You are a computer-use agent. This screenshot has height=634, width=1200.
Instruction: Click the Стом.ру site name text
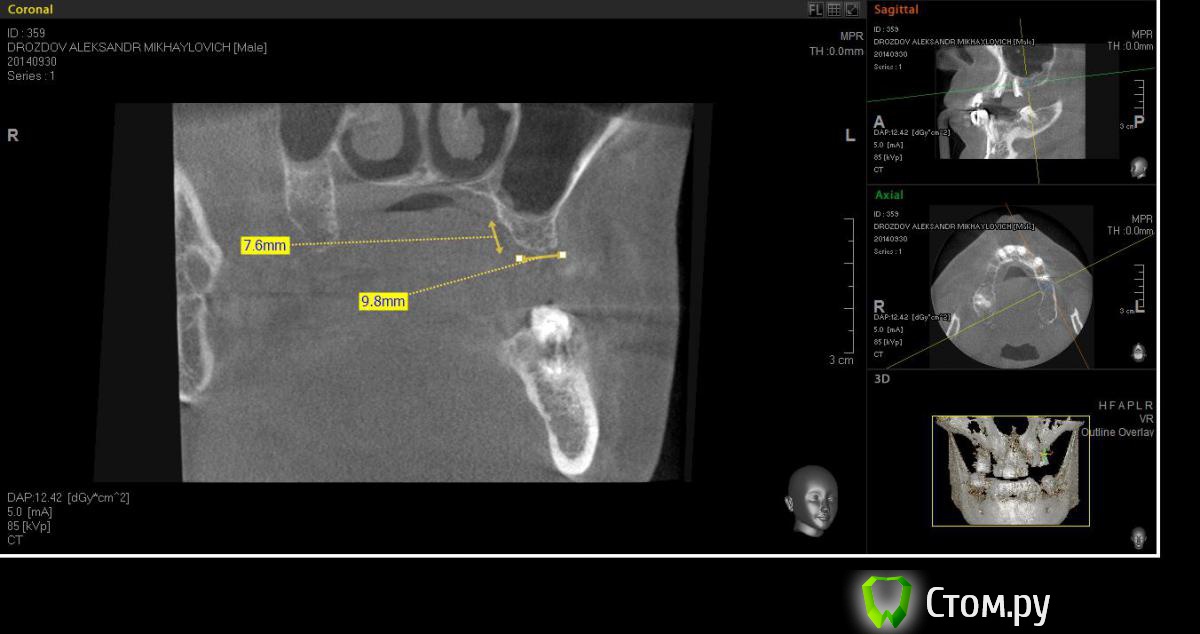[987, 604]
